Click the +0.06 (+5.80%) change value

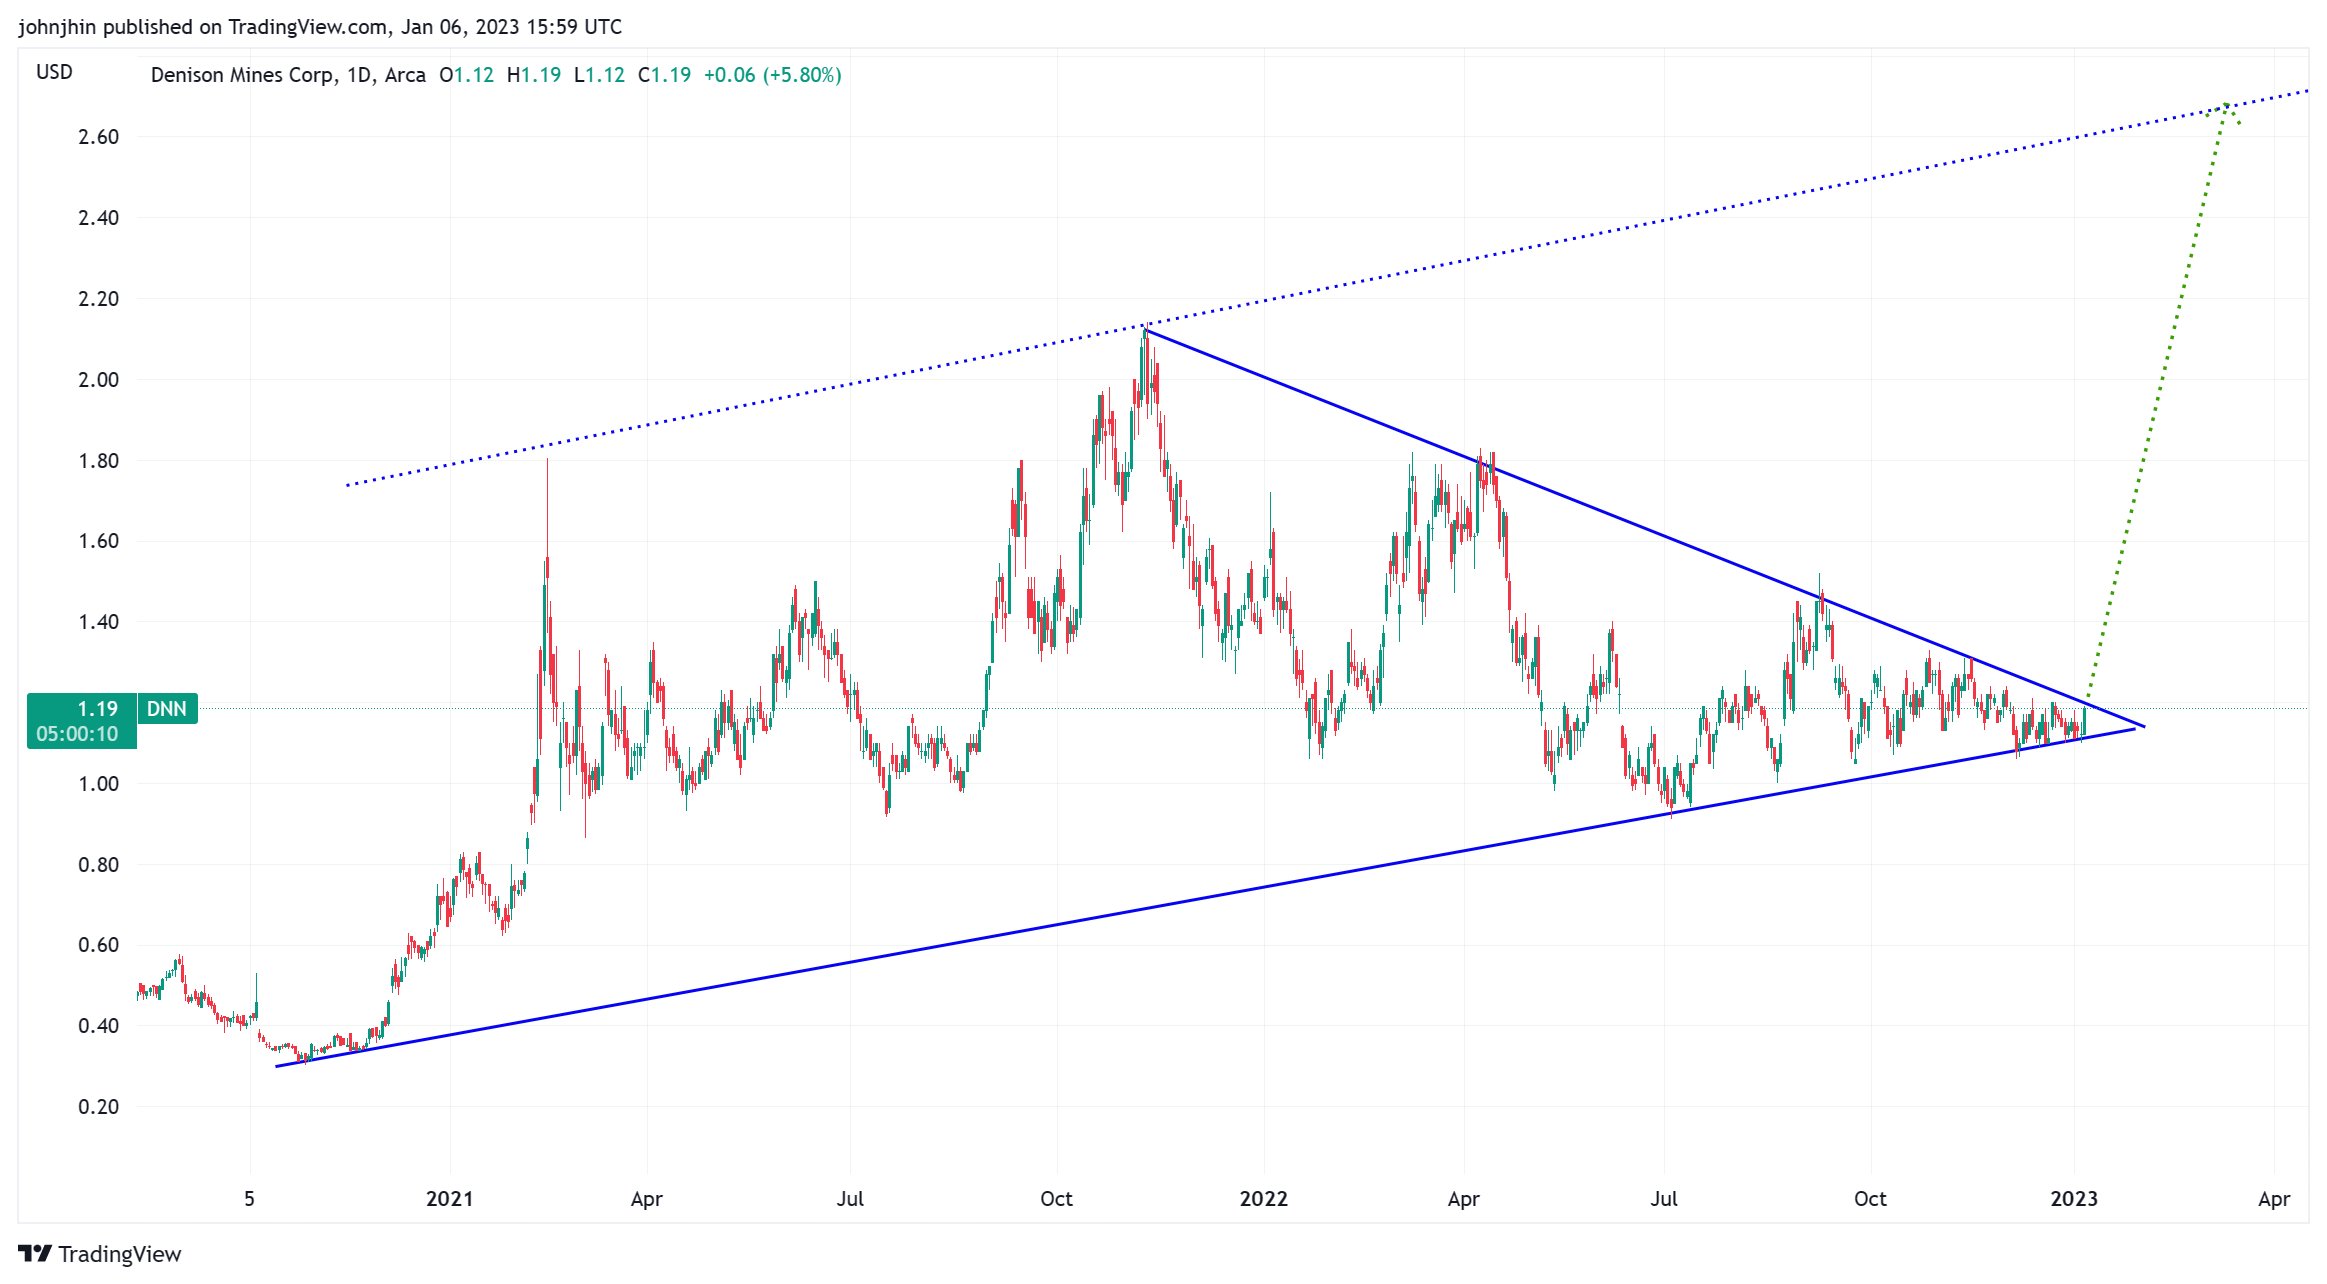(x=772, y=75)
